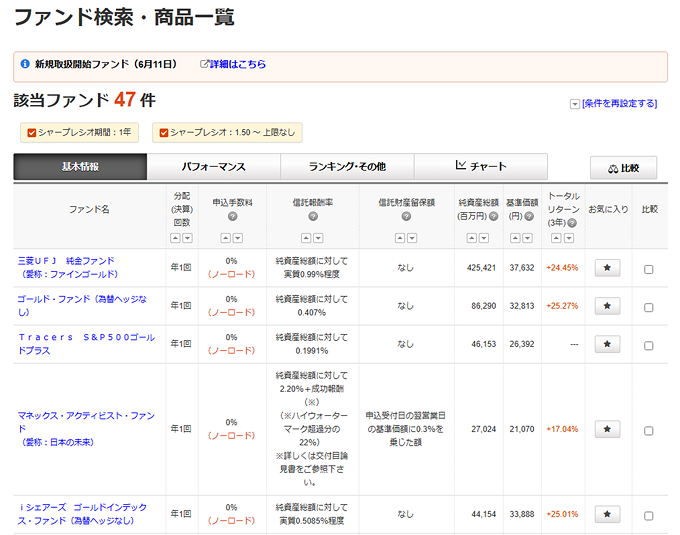Star the マネックス・アクティビスト・ファンド row
The image size is (680, 535).
pos(608,429)
